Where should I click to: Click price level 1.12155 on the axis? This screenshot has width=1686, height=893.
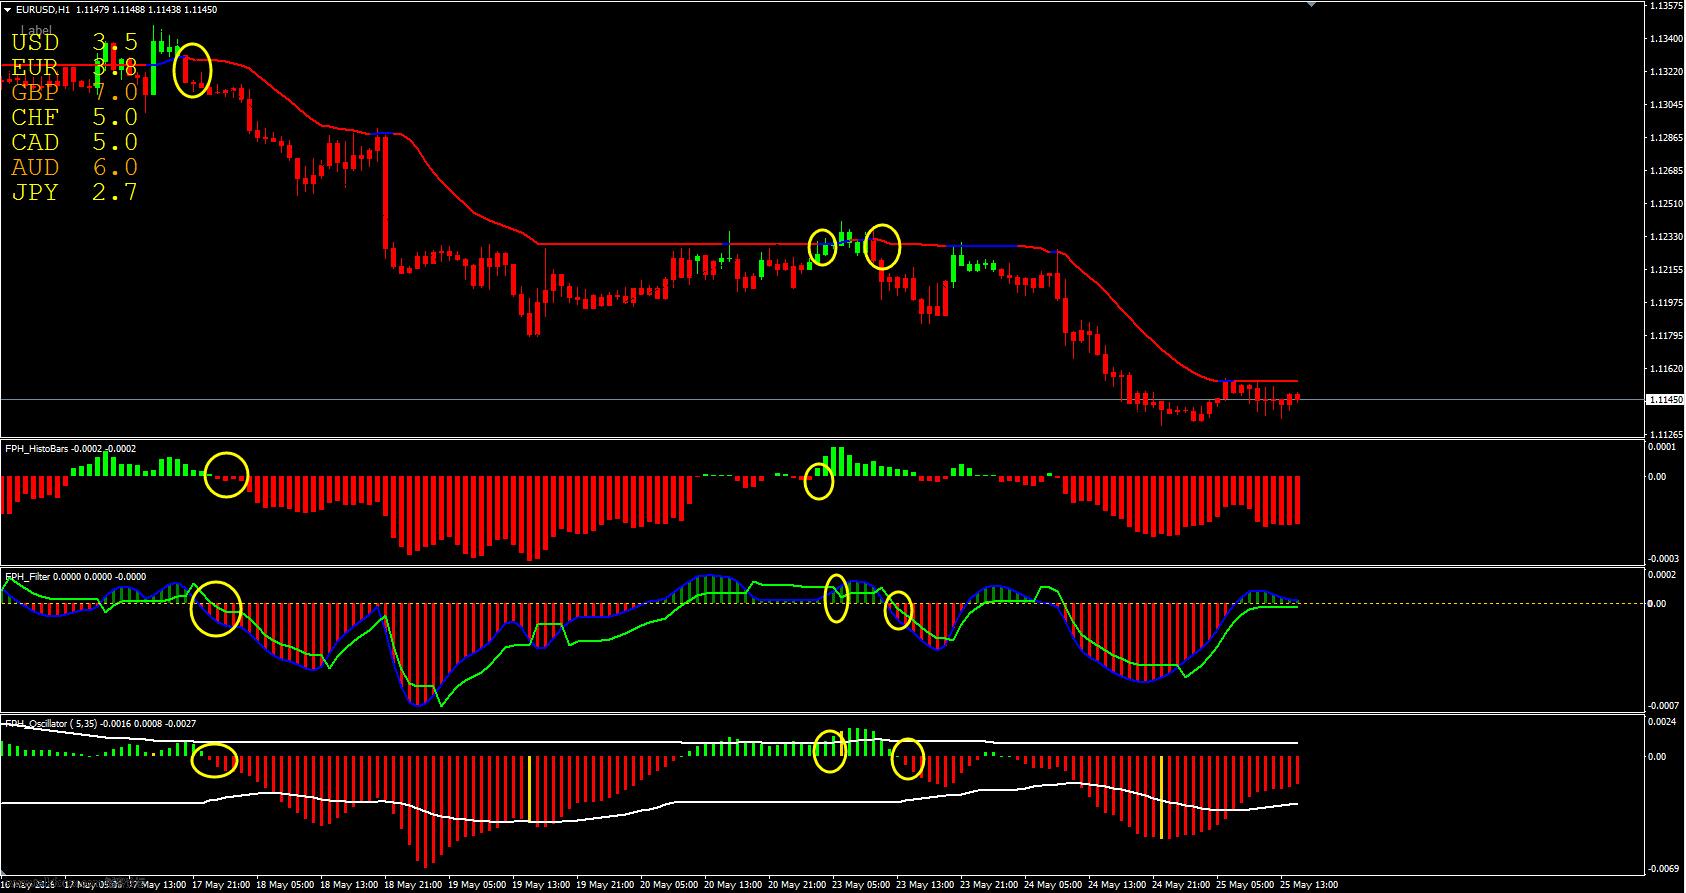tap(1665, 269)
